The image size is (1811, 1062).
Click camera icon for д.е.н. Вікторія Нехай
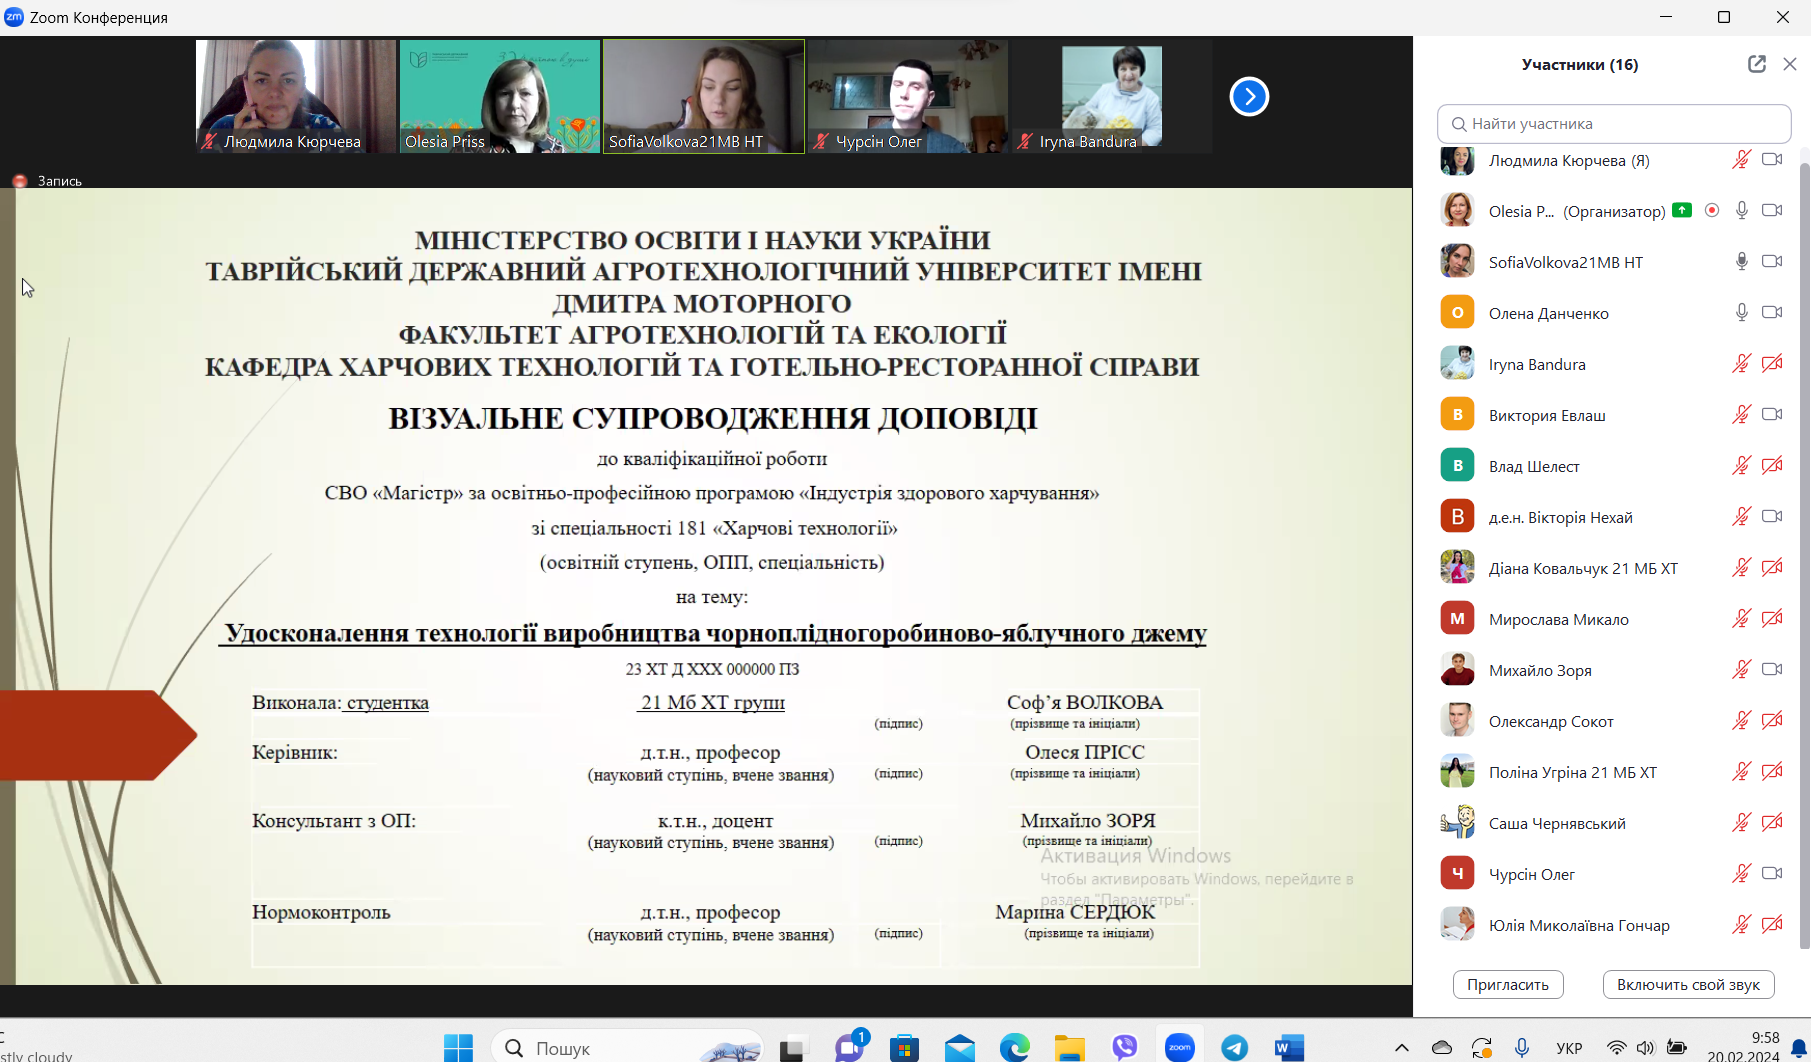(1772, 517)
